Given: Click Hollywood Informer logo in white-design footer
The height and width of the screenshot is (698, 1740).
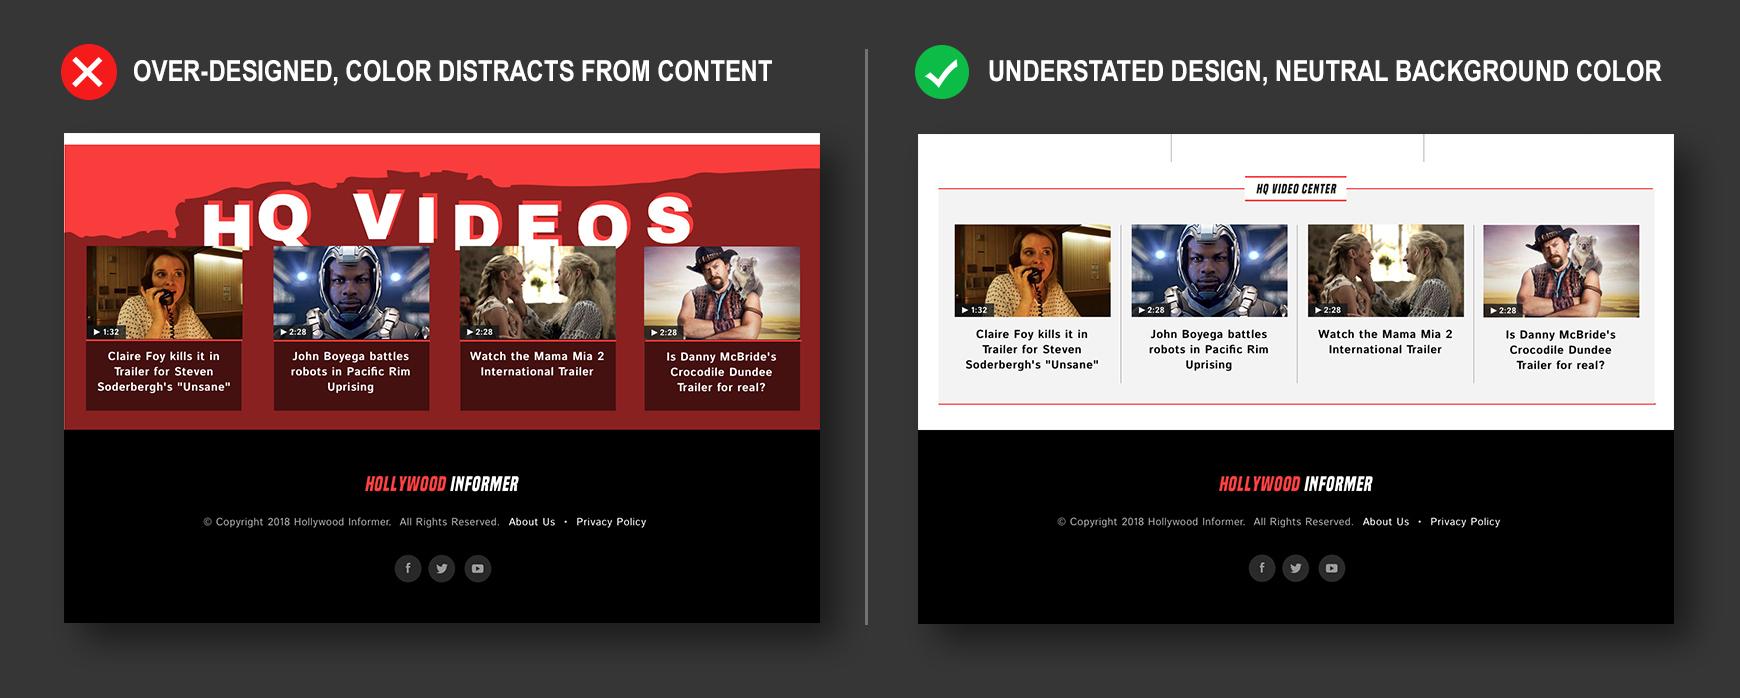Looking at the screenshot, I should [x=1295, y=484].
